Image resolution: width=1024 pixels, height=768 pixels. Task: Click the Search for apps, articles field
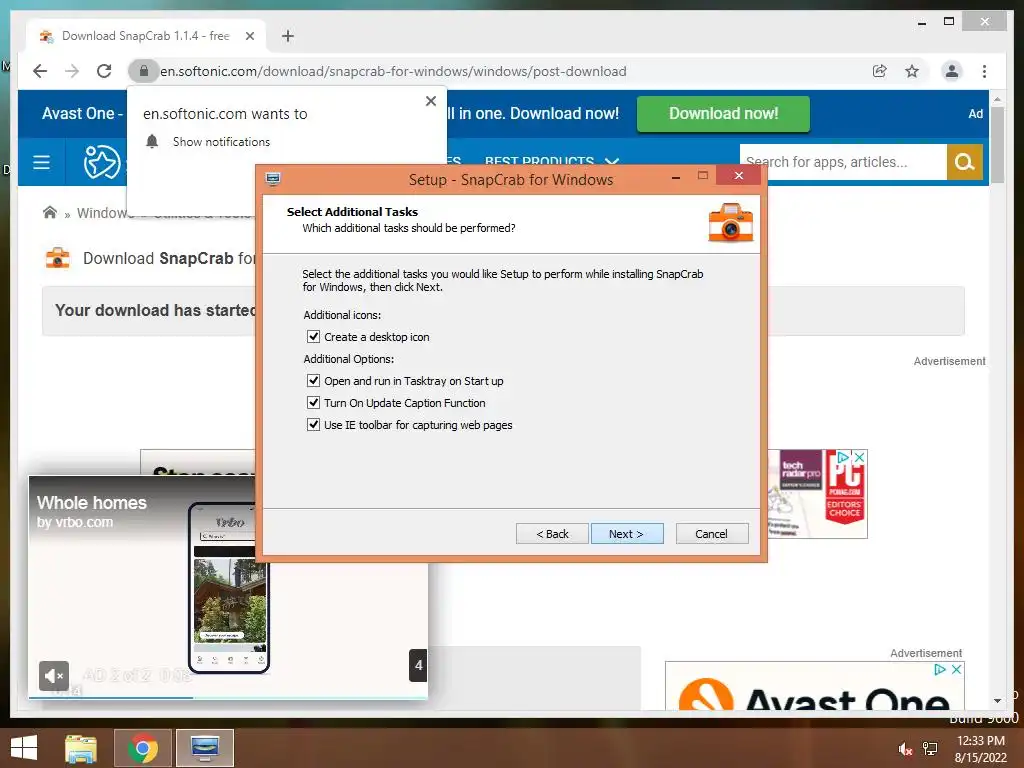(x=843, y=162)
